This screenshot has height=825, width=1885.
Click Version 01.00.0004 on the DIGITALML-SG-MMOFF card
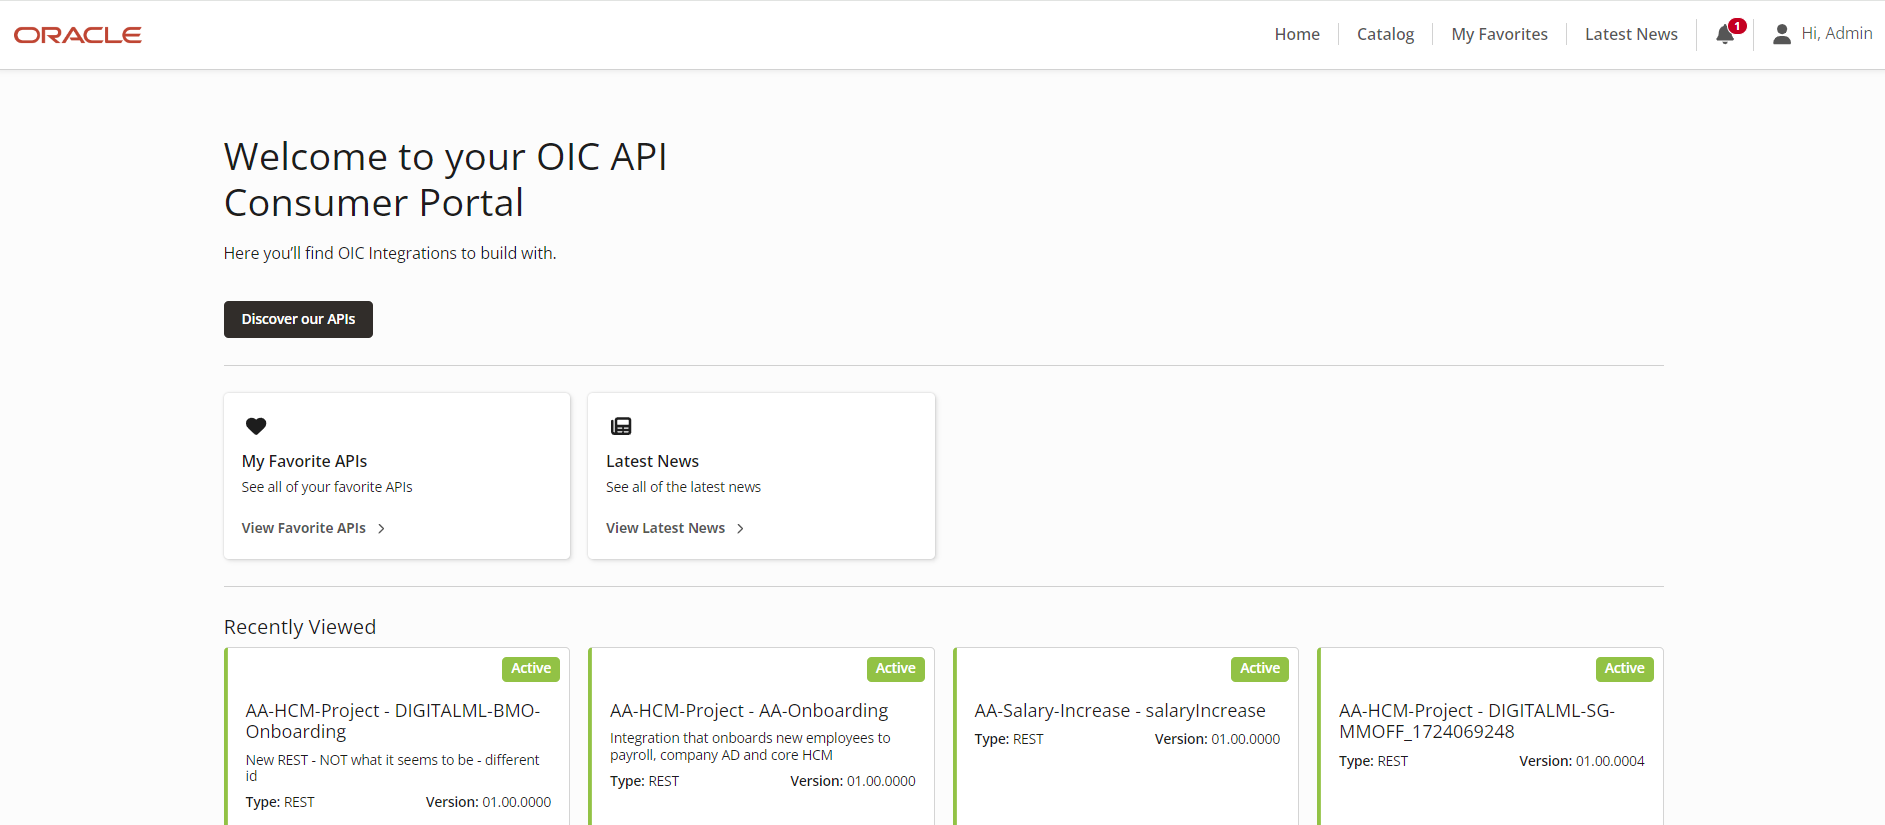[1582, 761]
